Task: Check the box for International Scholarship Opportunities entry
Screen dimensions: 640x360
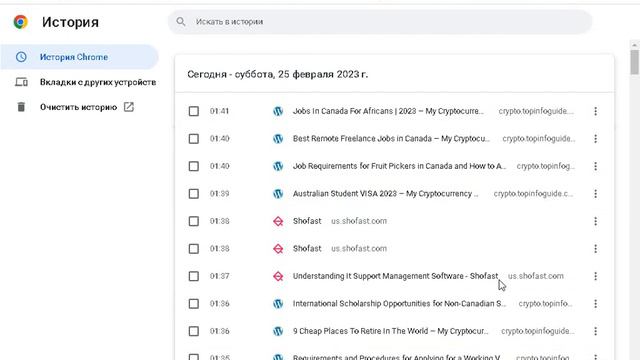Action: (x=194, y=304)
